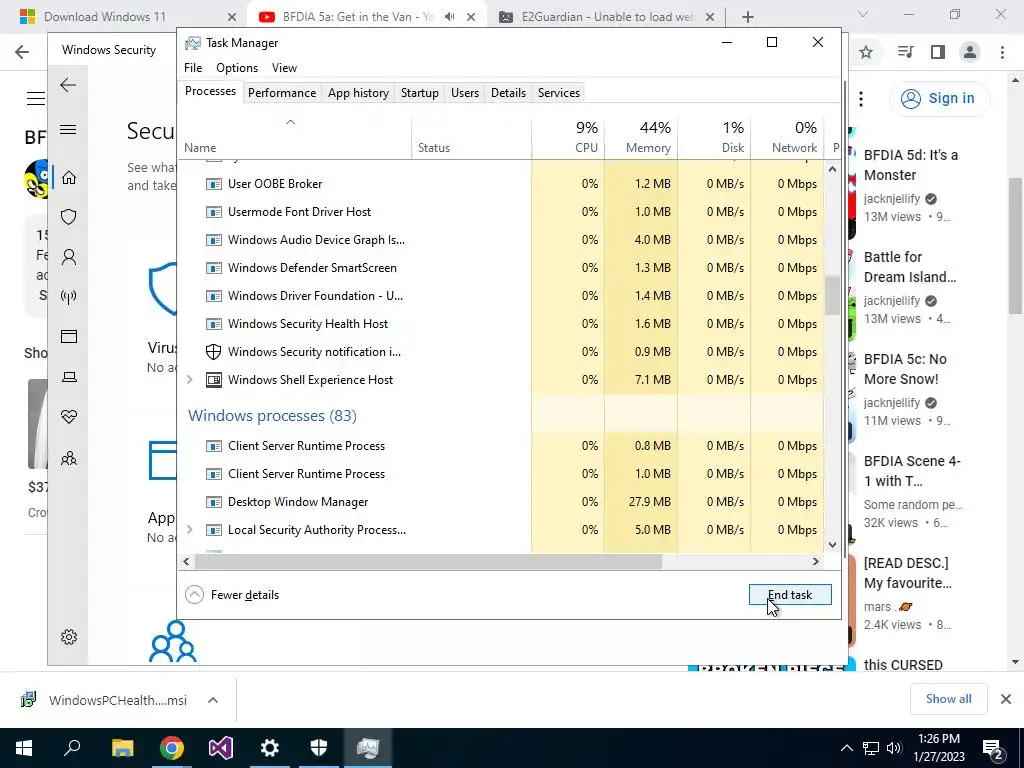This screenshot has width=1024, height=768.
Task: Open Visual Studio from taskbar
Action: point(221,748)
